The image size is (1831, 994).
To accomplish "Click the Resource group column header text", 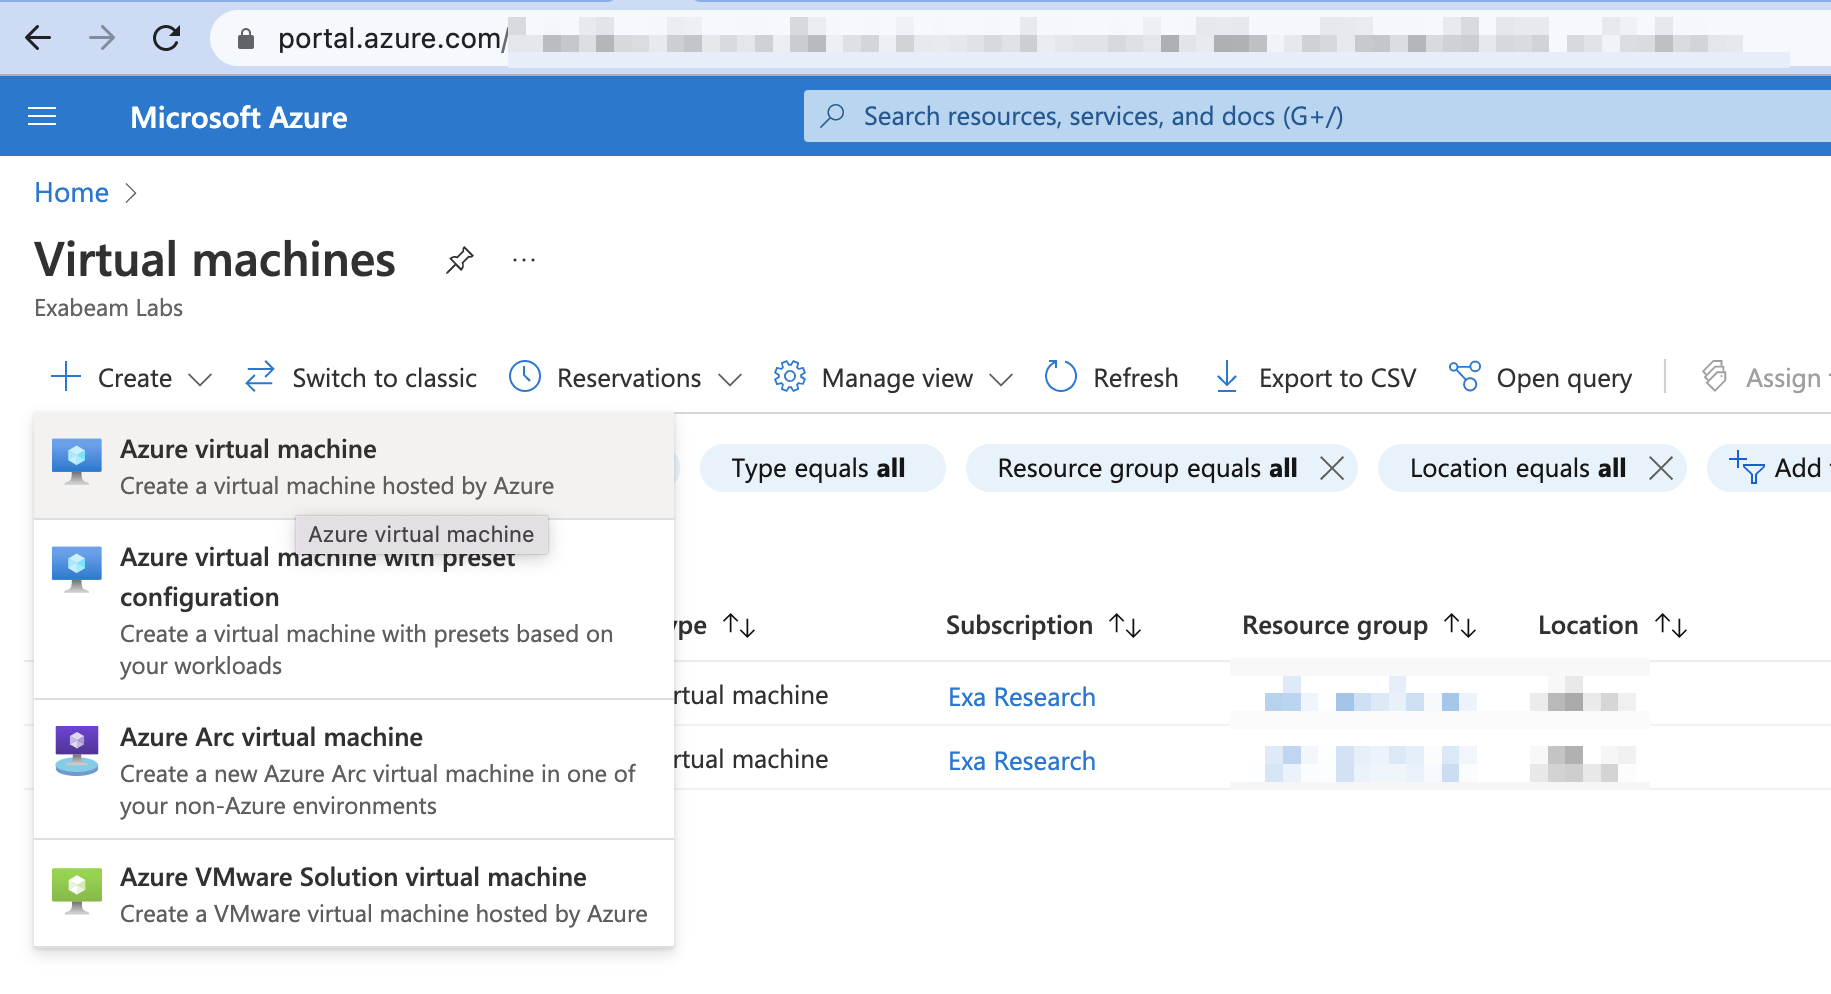I will (x=1334, y=625).
